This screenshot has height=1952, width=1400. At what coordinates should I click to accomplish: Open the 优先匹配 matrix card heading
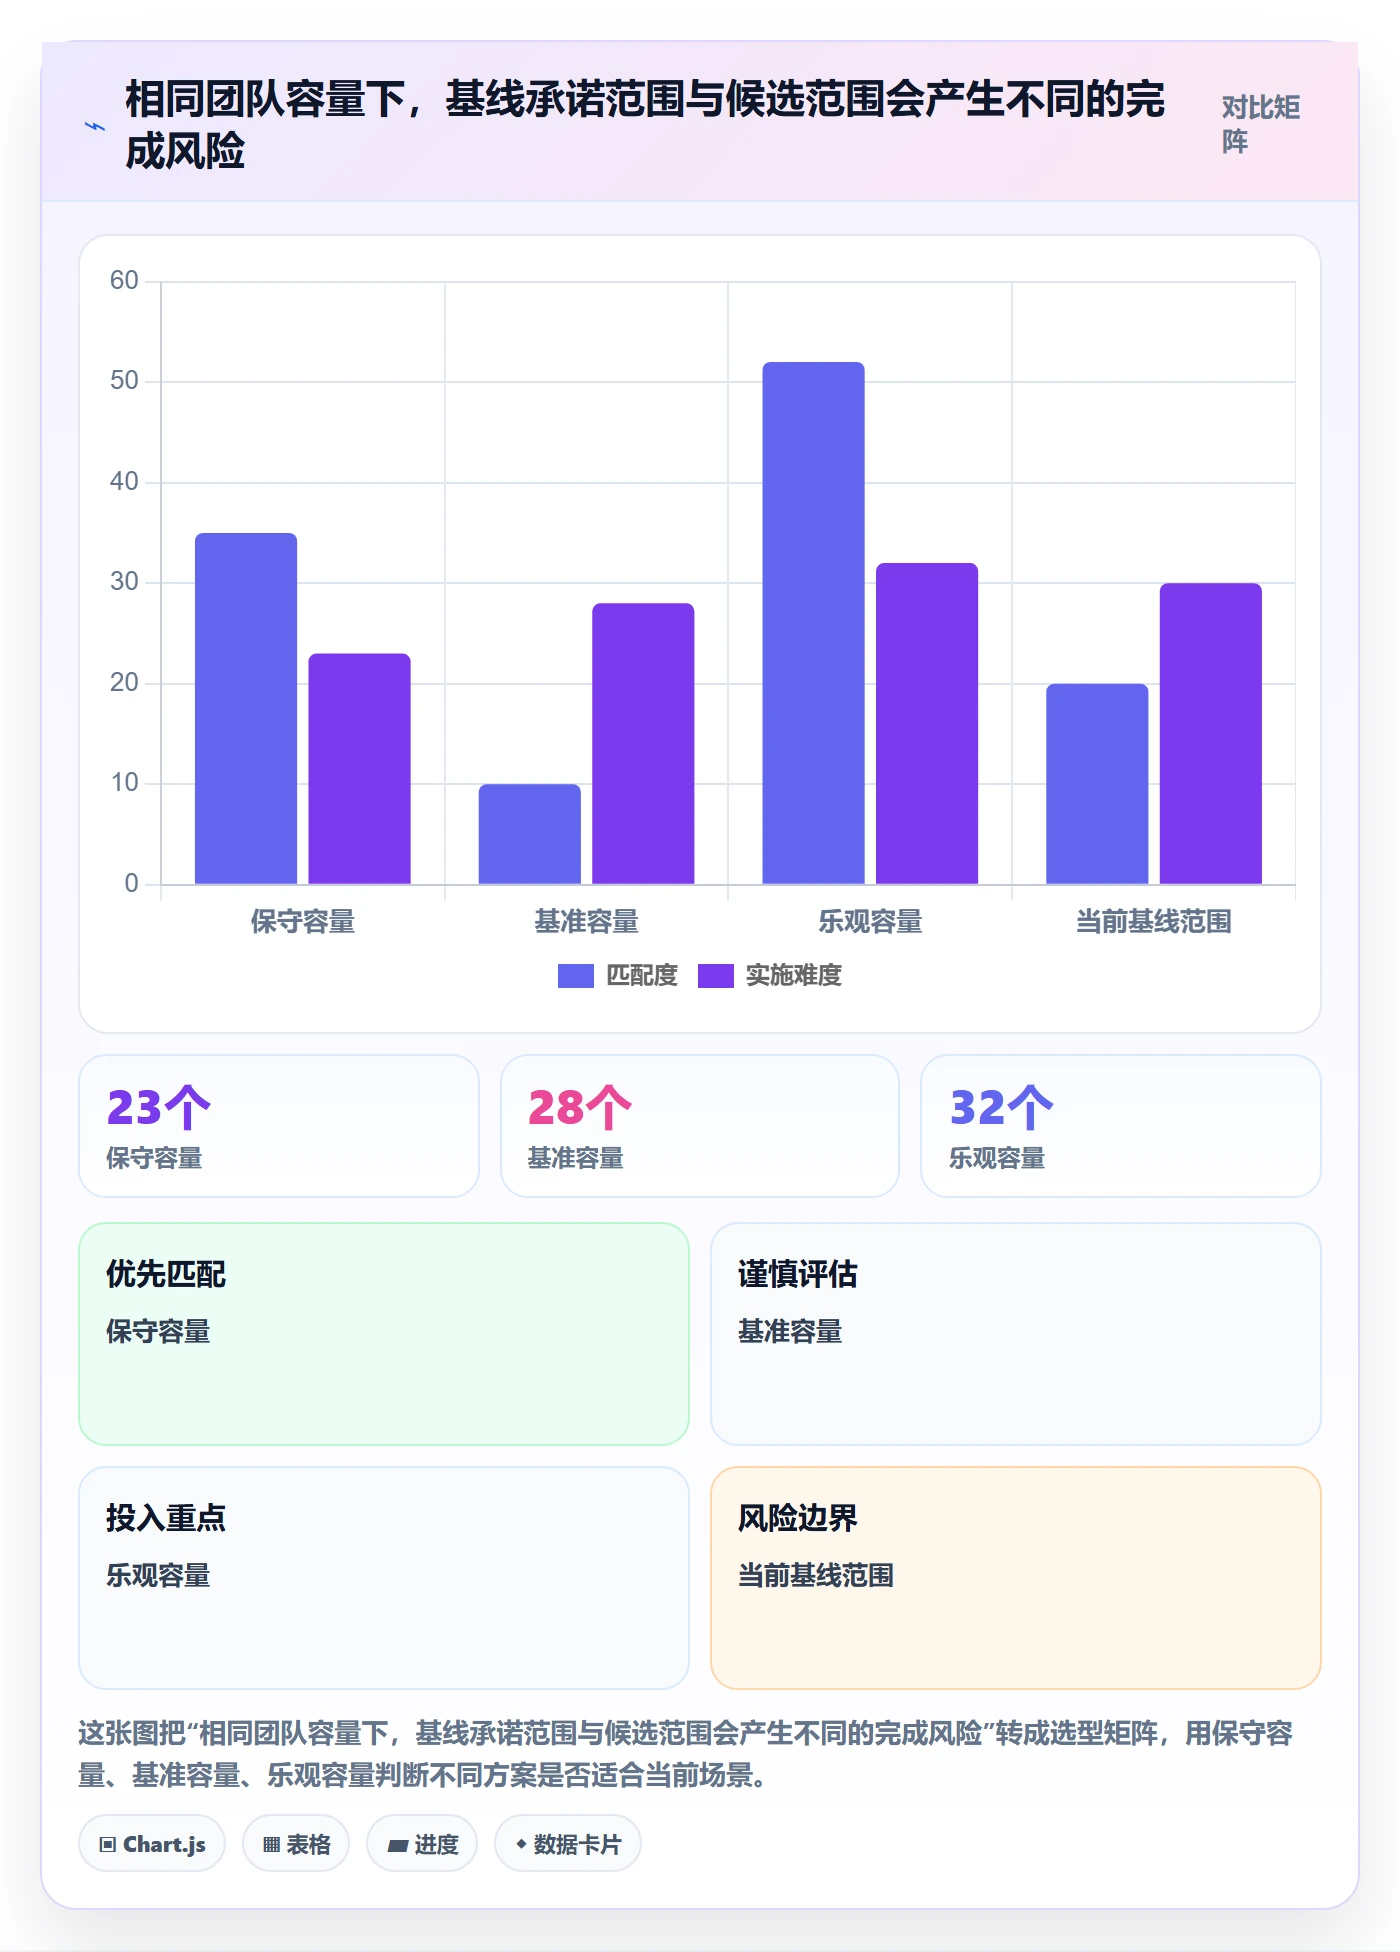(x=166, y=1274)
